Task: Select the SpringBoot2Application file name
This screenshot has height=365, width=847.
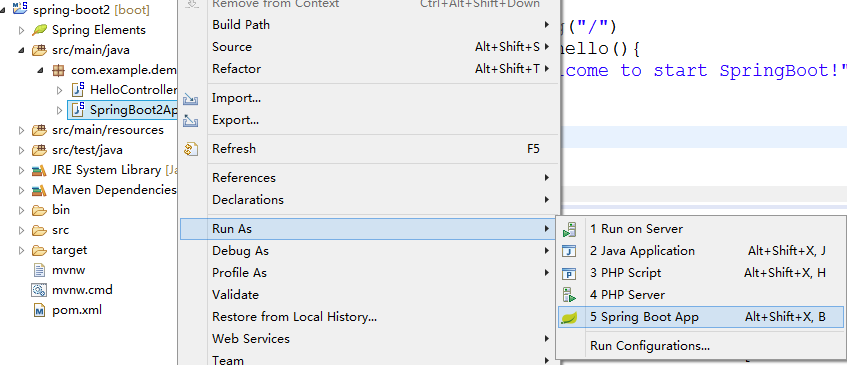Action: 133,110
